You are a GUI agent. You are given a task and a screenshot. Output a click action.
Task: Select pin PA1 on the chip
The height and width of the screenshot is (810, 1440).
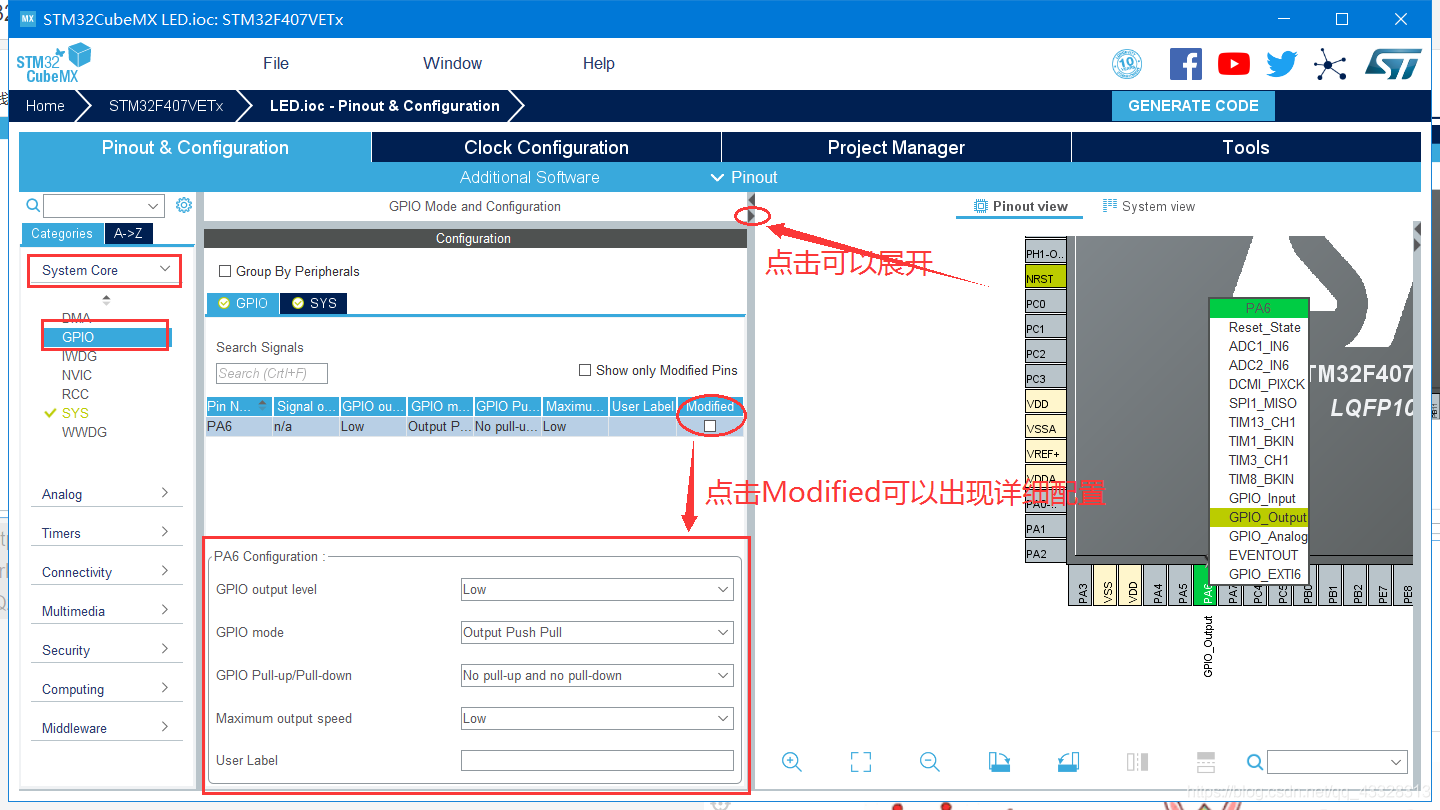(1045, 529)
